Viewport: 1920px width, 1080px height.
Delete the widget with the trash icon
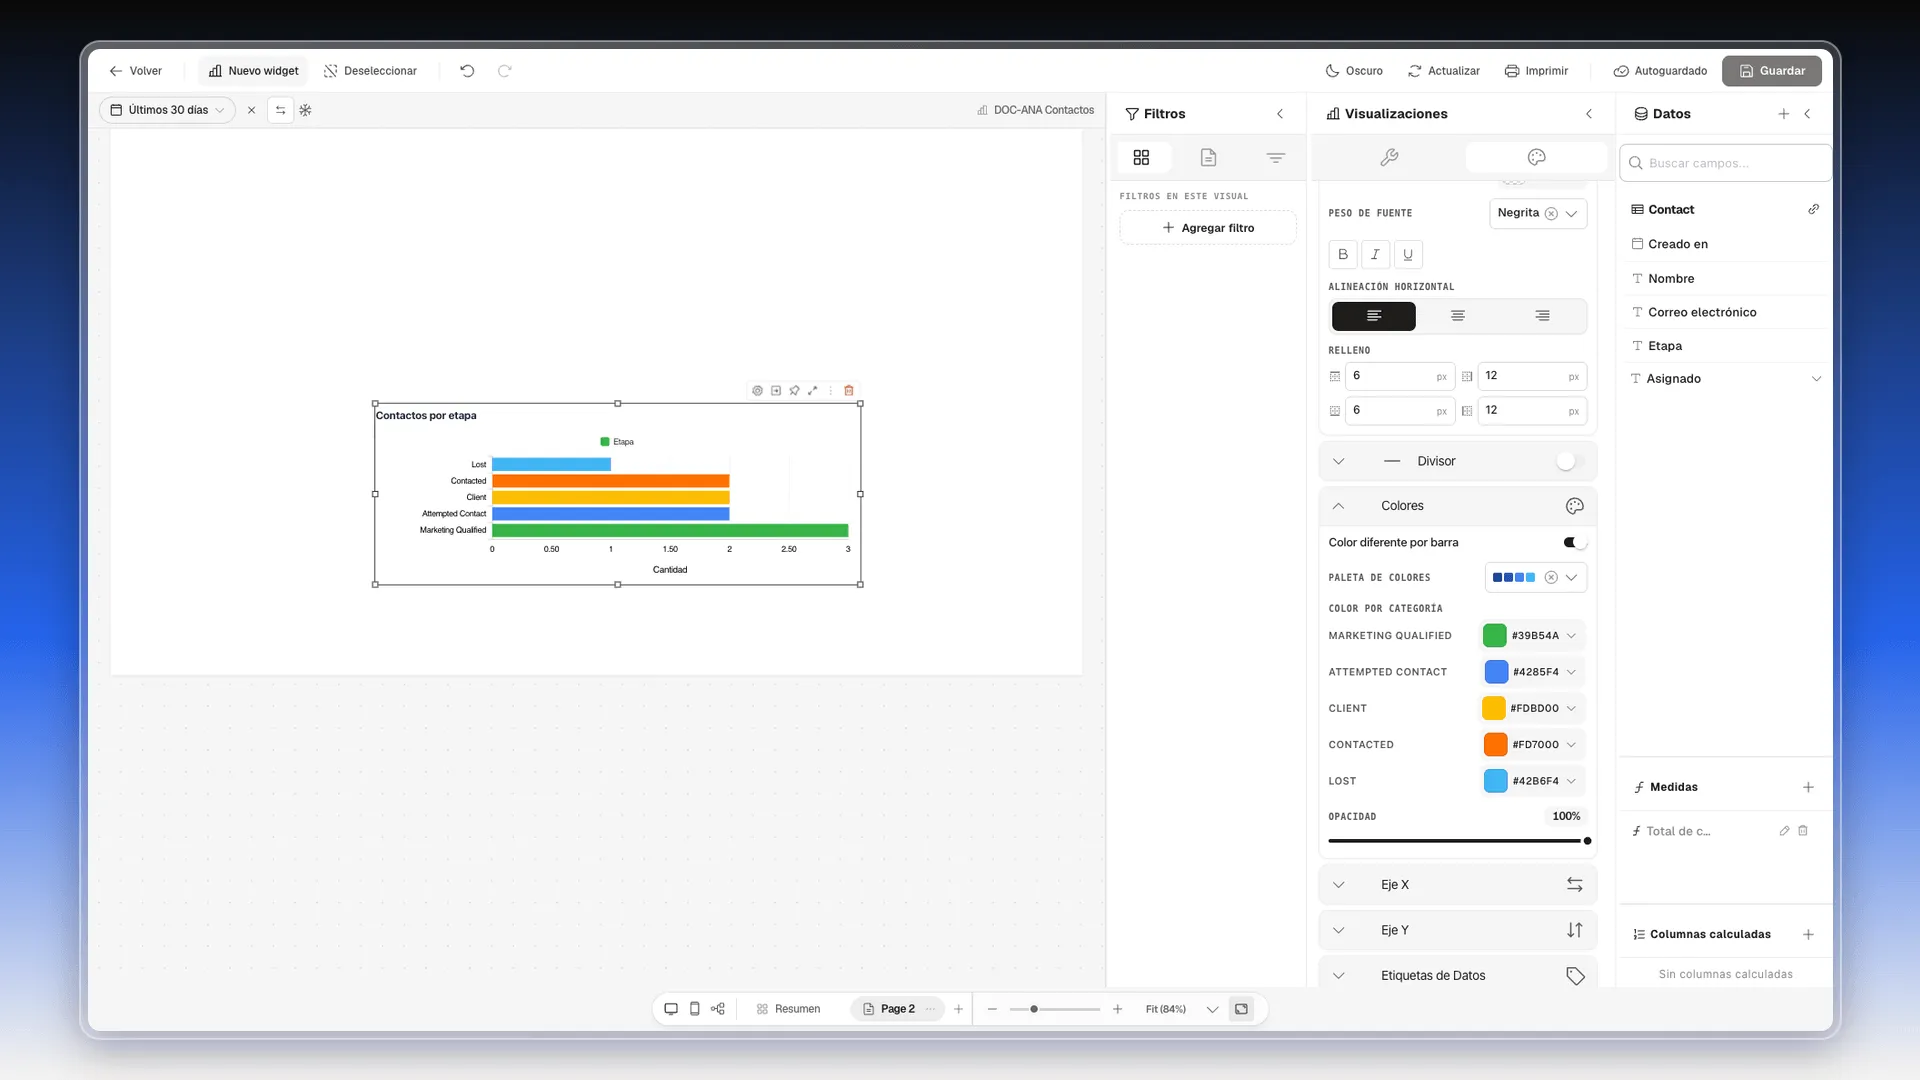(849, 391)
